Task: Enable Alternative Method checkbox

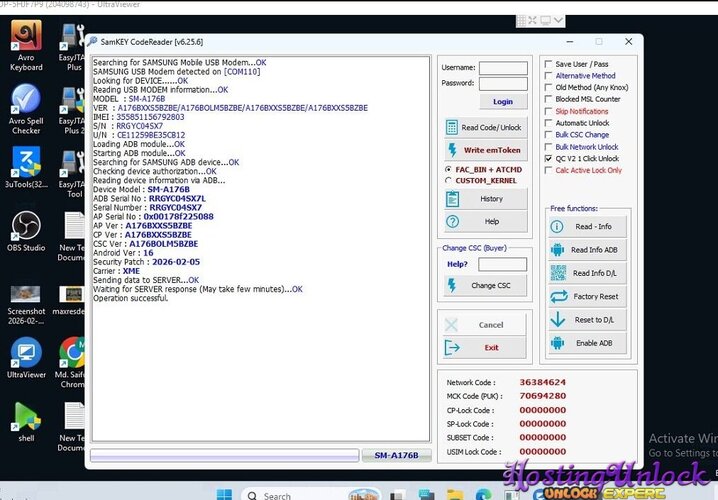Action: pyautogui.click(x=548, y=76)
